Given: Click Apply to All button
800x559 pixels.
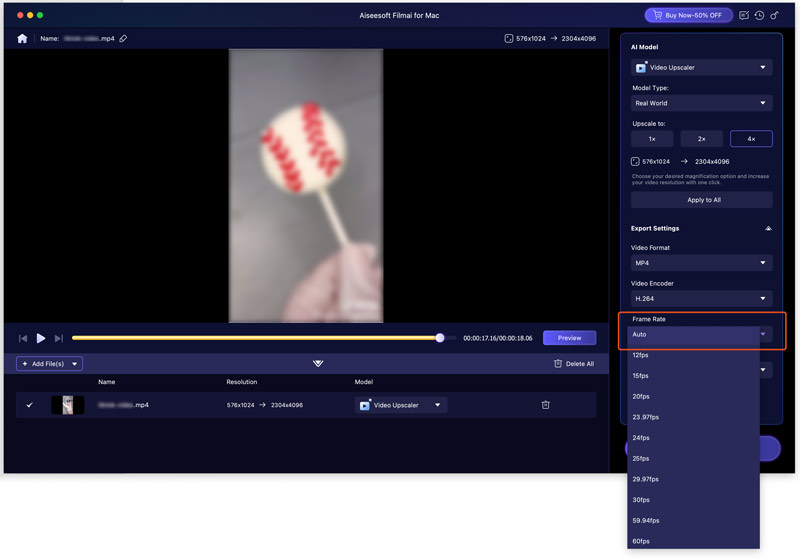Looking at the screenshot, I should point(702,200).
